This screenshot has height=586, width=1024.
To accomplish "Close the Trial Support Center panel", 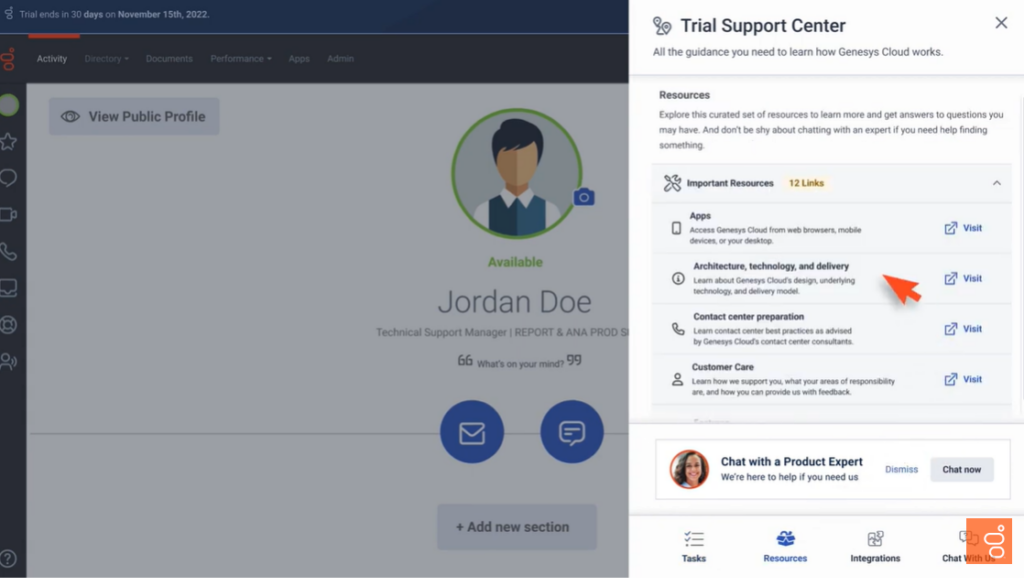I will (x=1001, y=23).
